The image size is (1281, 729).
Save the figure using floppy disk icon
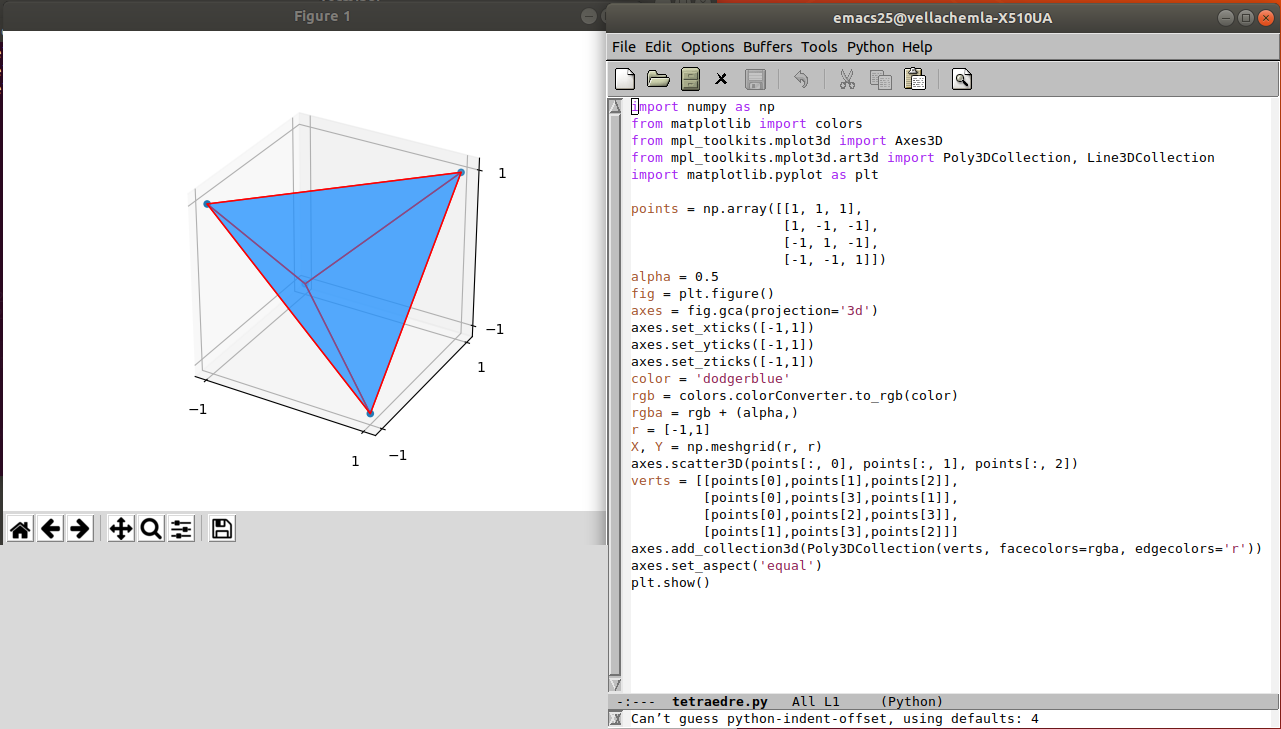[x=223, y=529]
